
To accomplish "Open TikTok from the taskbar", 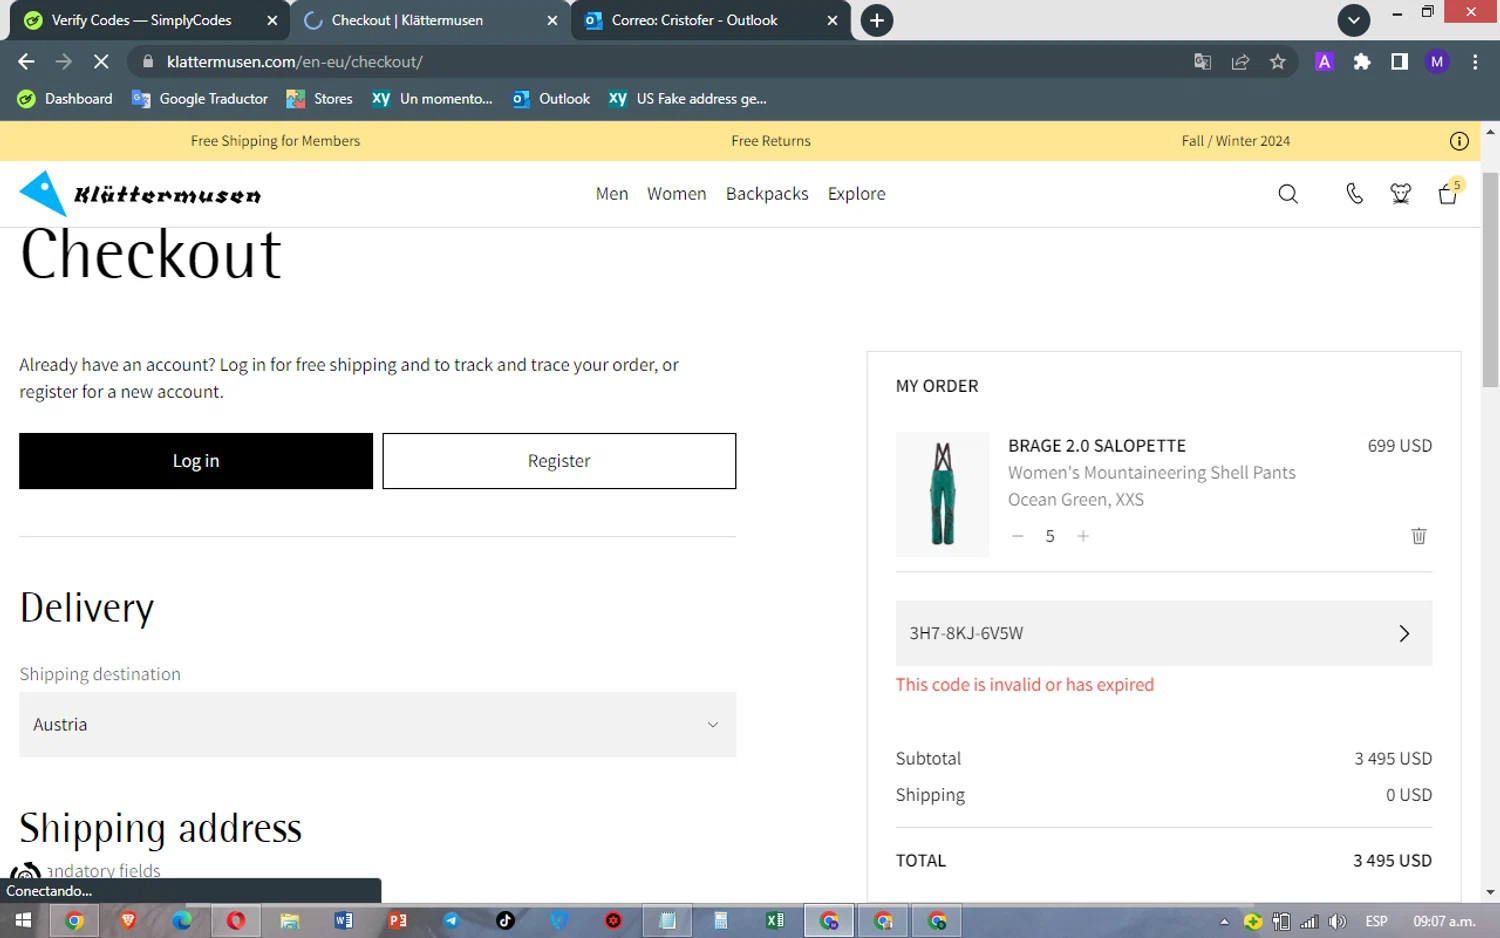I will (x=506, y=921).
